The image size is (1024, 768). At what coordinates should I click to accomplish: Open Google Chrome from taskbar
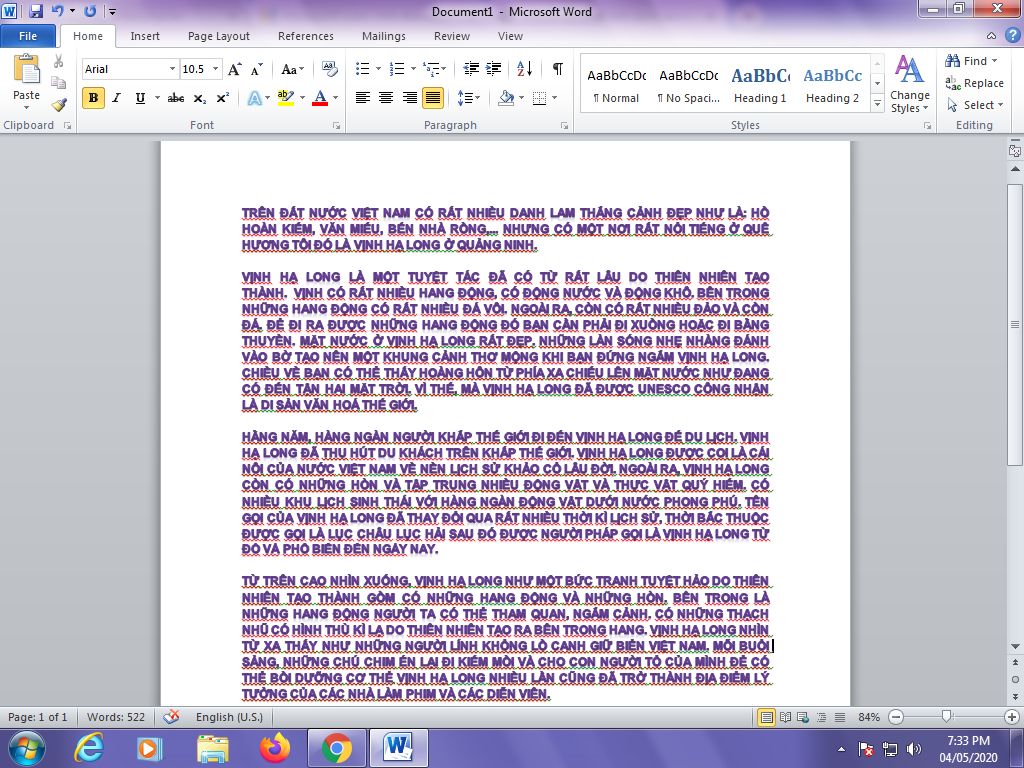337,748
